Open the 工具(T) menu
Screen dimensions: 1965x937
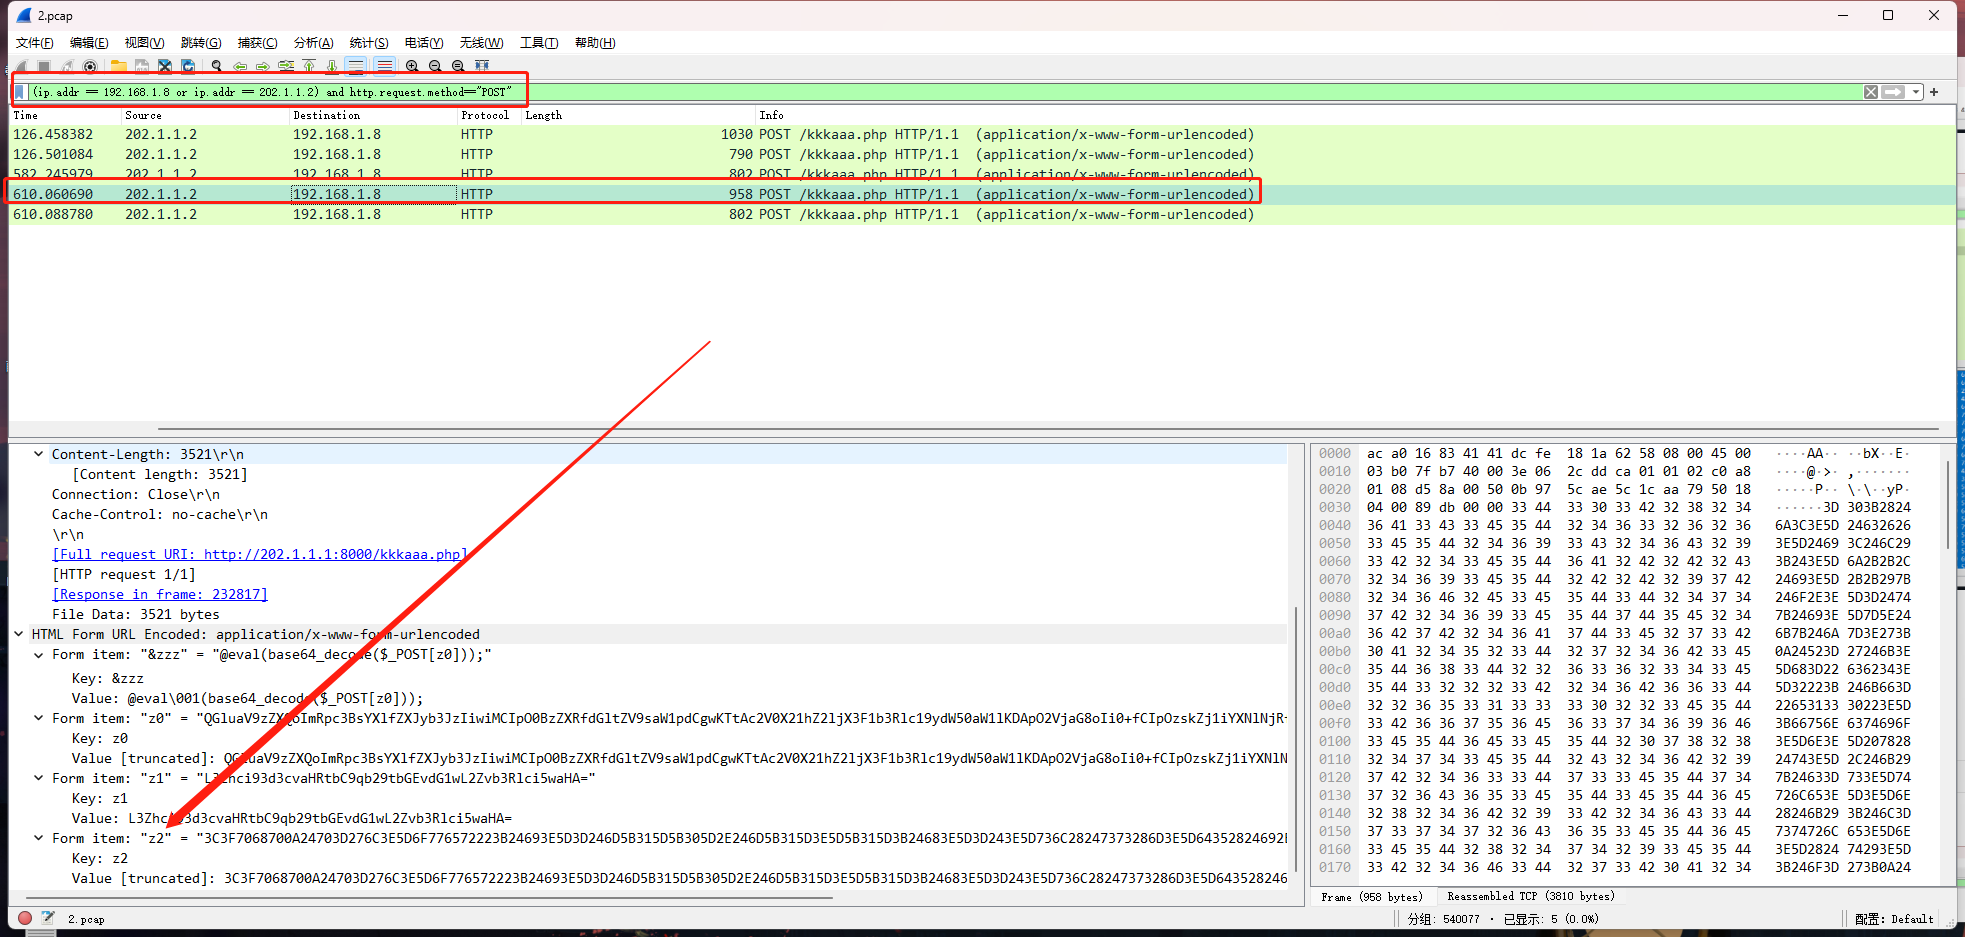539,42
